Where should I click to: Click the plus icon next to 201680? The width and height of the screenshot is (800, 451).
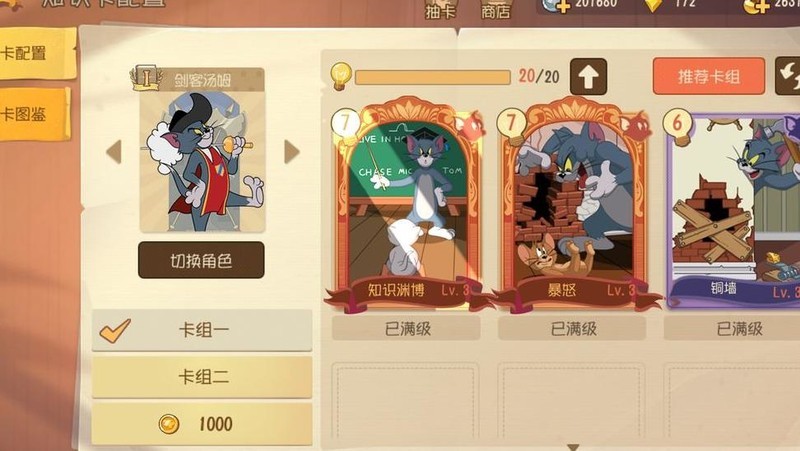click(563, 7)
